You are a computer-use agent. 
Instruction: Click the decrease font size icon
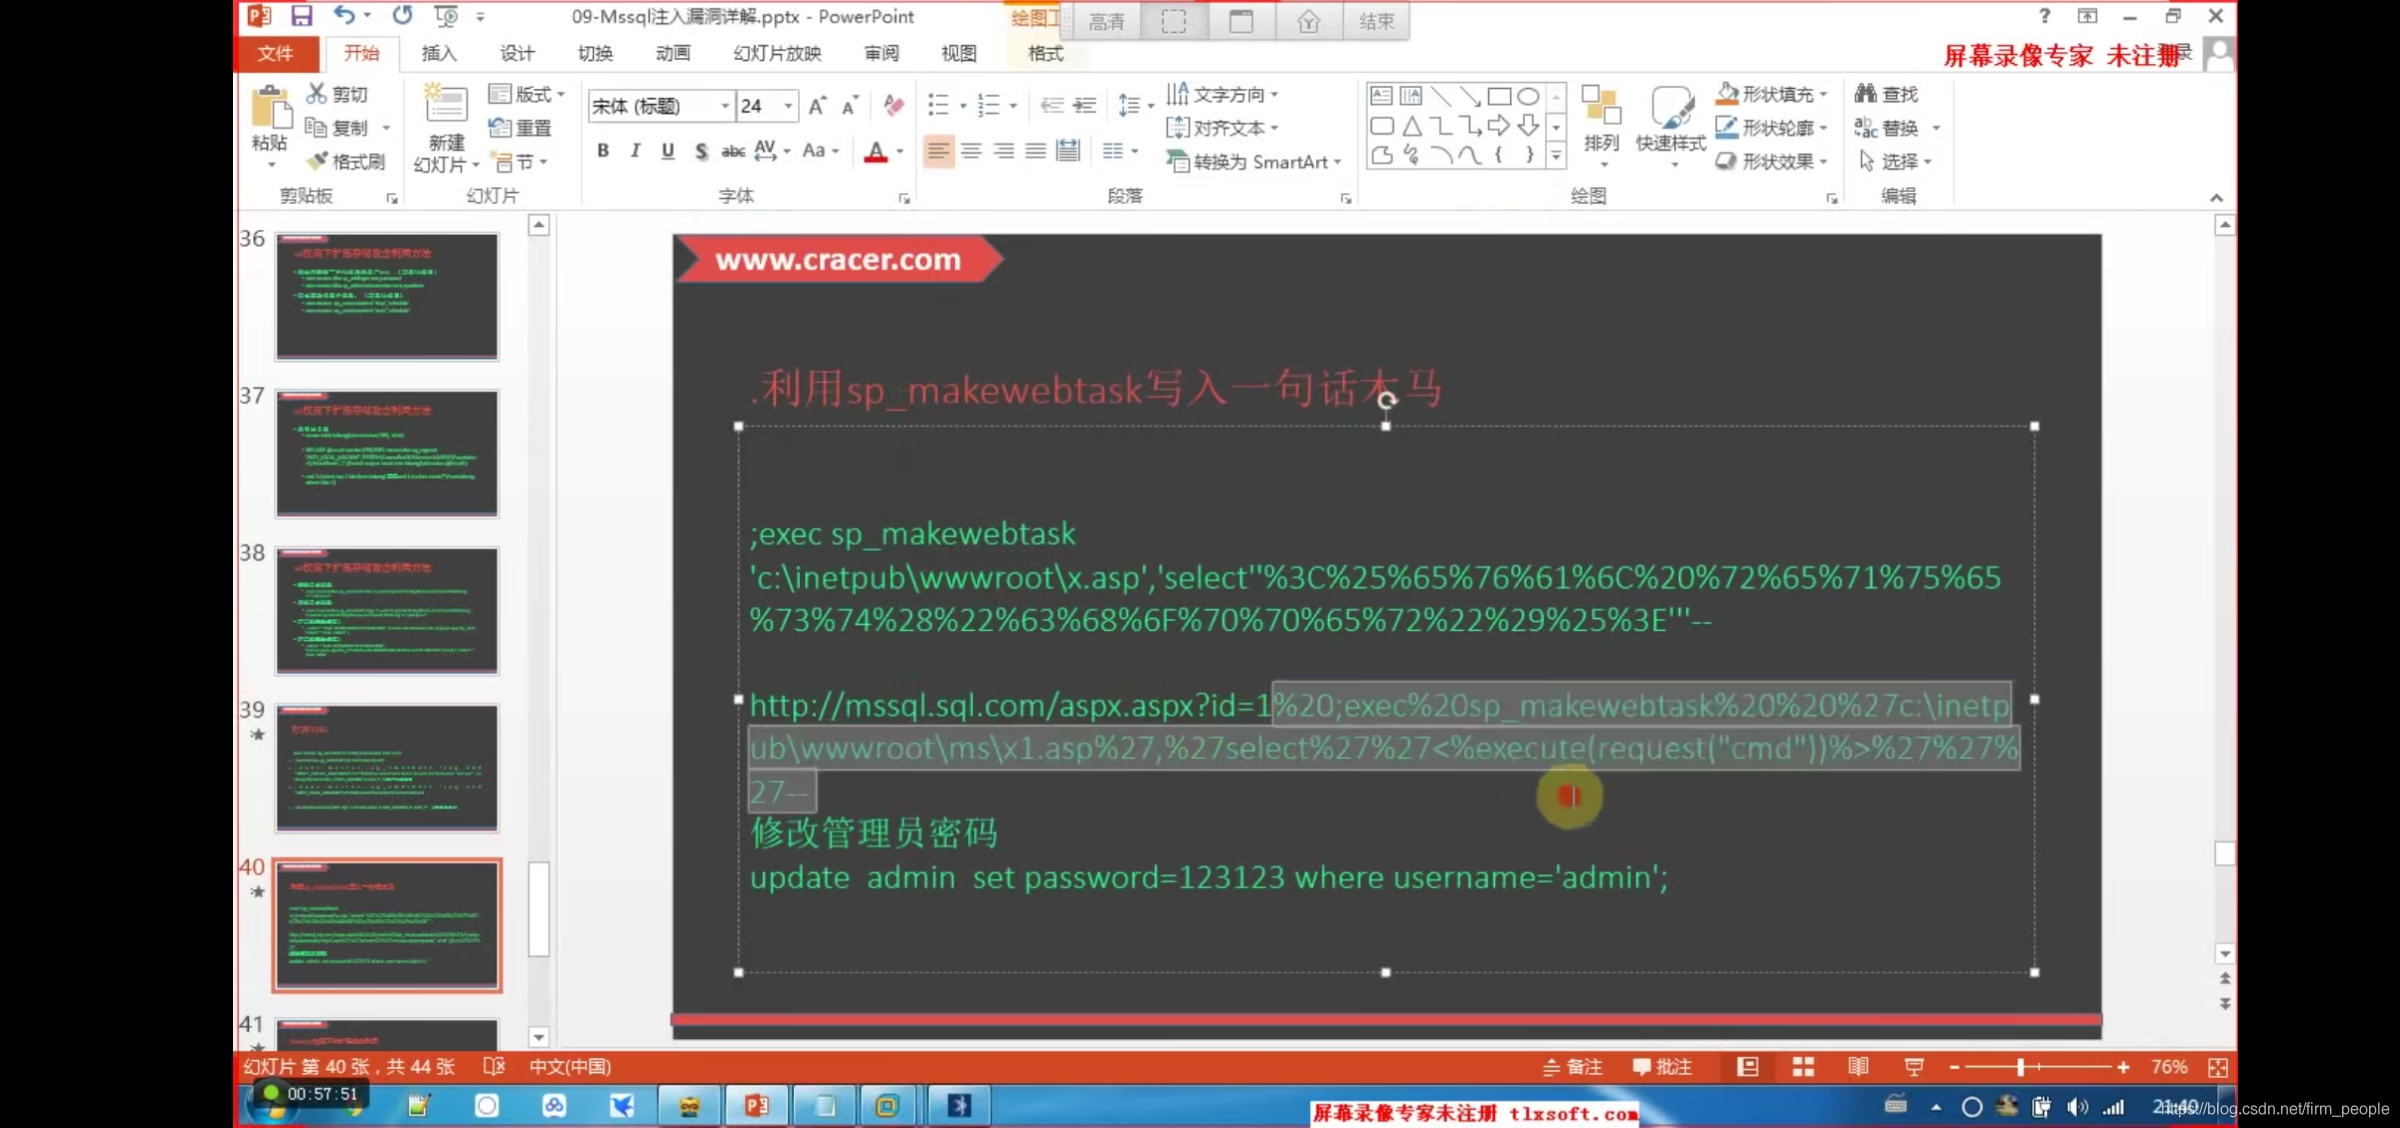point(850,106)
